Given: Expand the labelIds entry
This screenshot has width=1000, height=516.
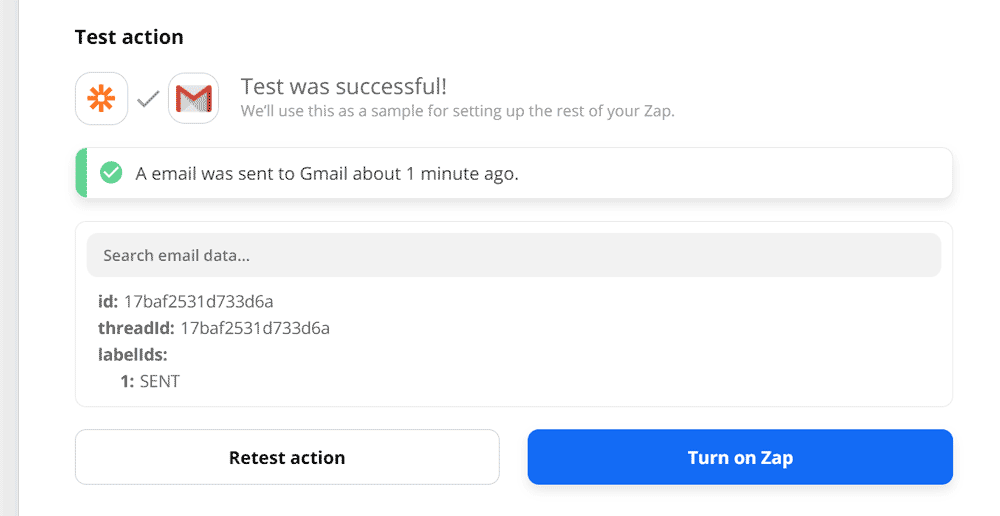Looking at the screenshot, I should click(x=132, y=354).
